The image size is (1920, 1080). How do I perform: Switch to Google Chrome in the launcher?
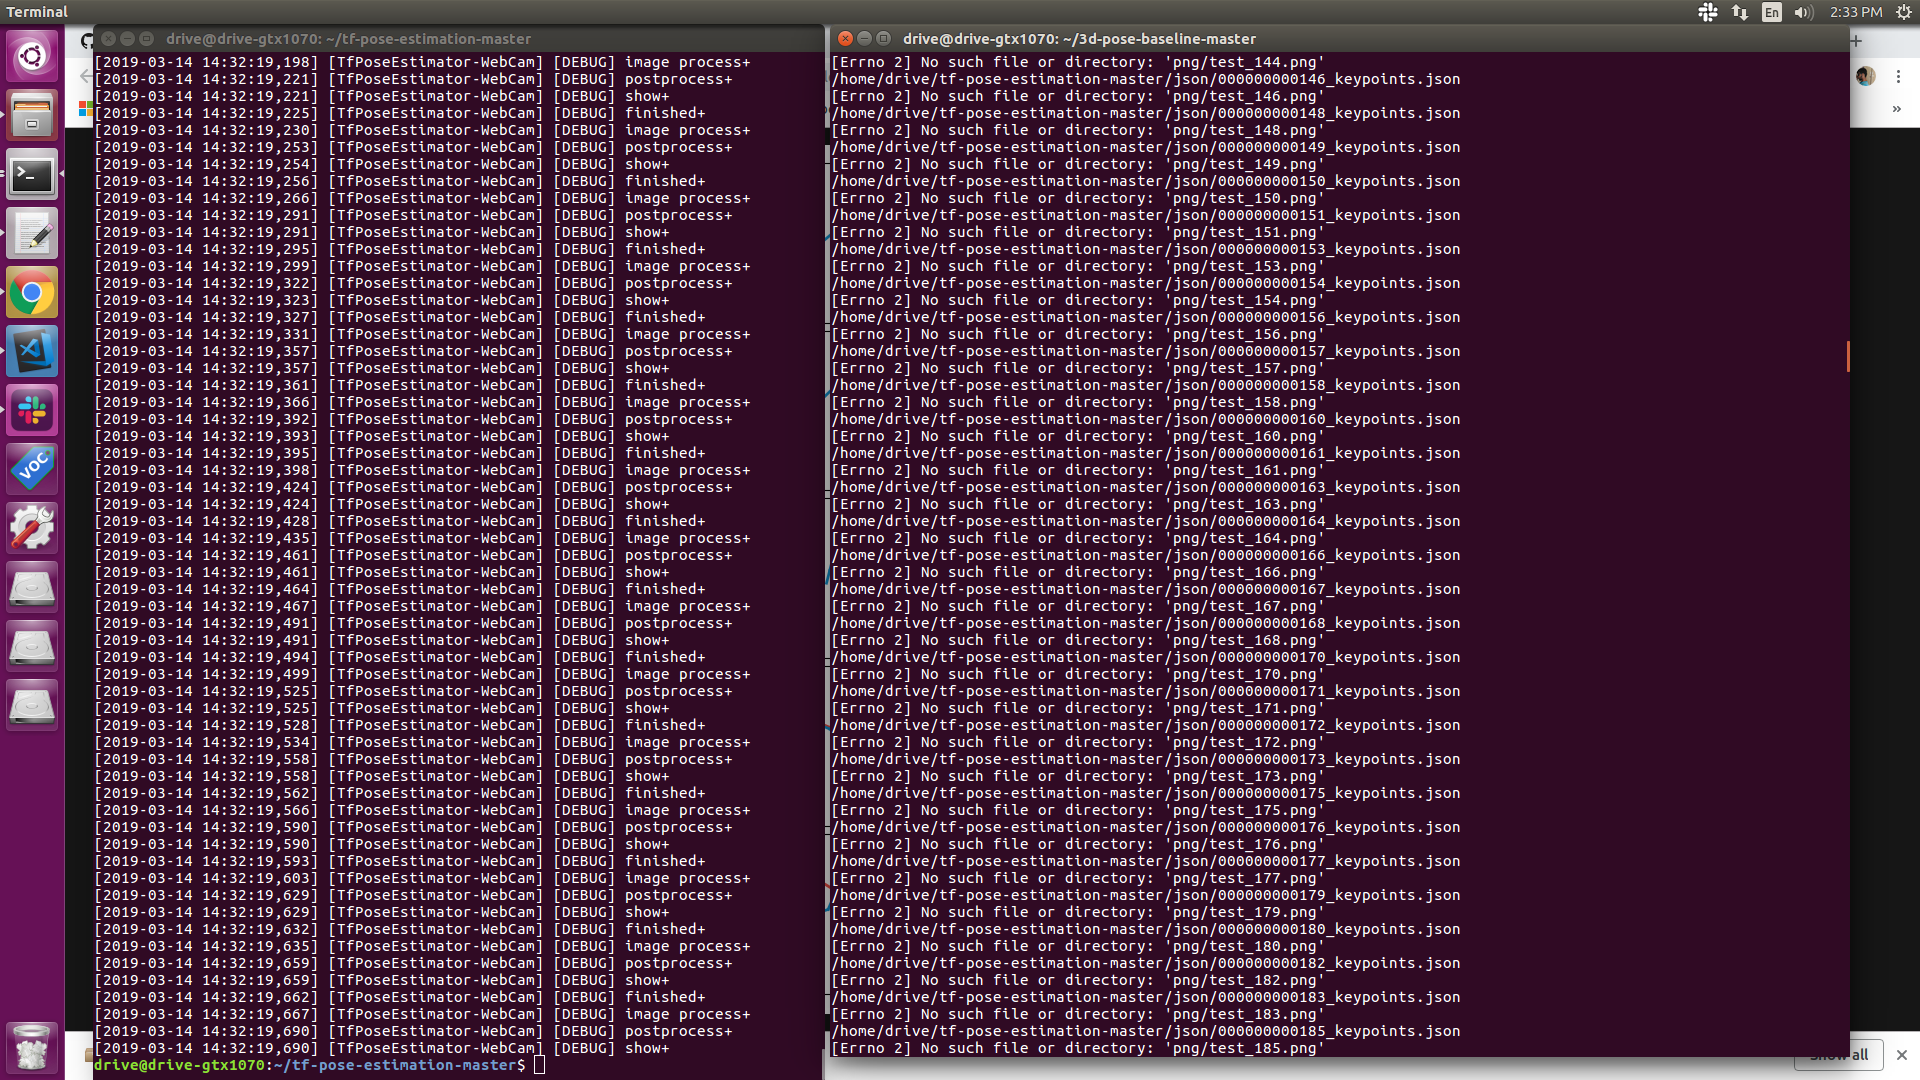(x=32, y=293)
